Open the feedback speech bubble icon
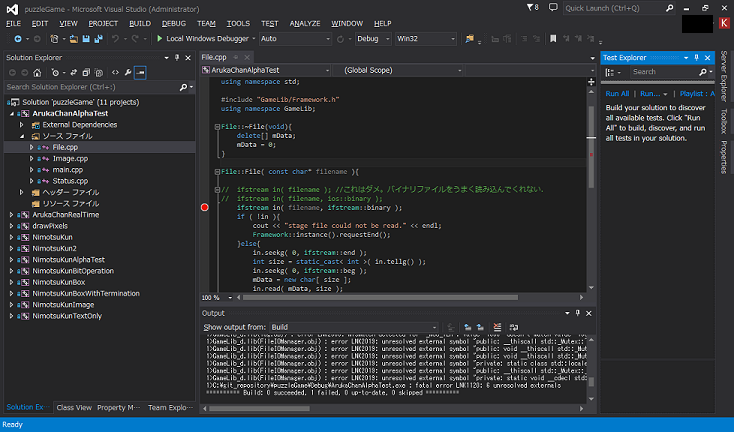 pyautogui.click(x=553, y=7)
